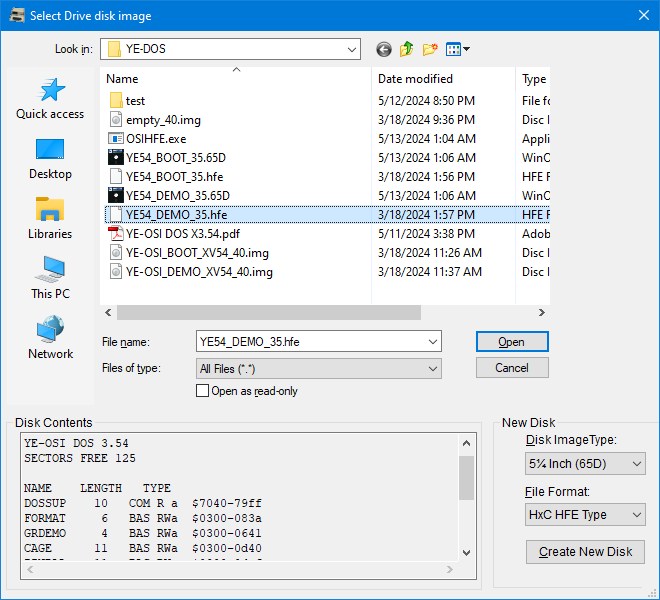Screen dimensions: 660x600
Task: Click Disk Contents vertical scrollbar thumb
Action: (x=466, y=477)
